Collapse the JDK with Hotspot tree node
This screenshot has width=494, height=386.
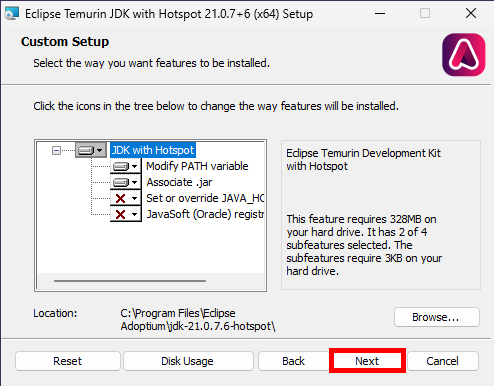point(56,150)
